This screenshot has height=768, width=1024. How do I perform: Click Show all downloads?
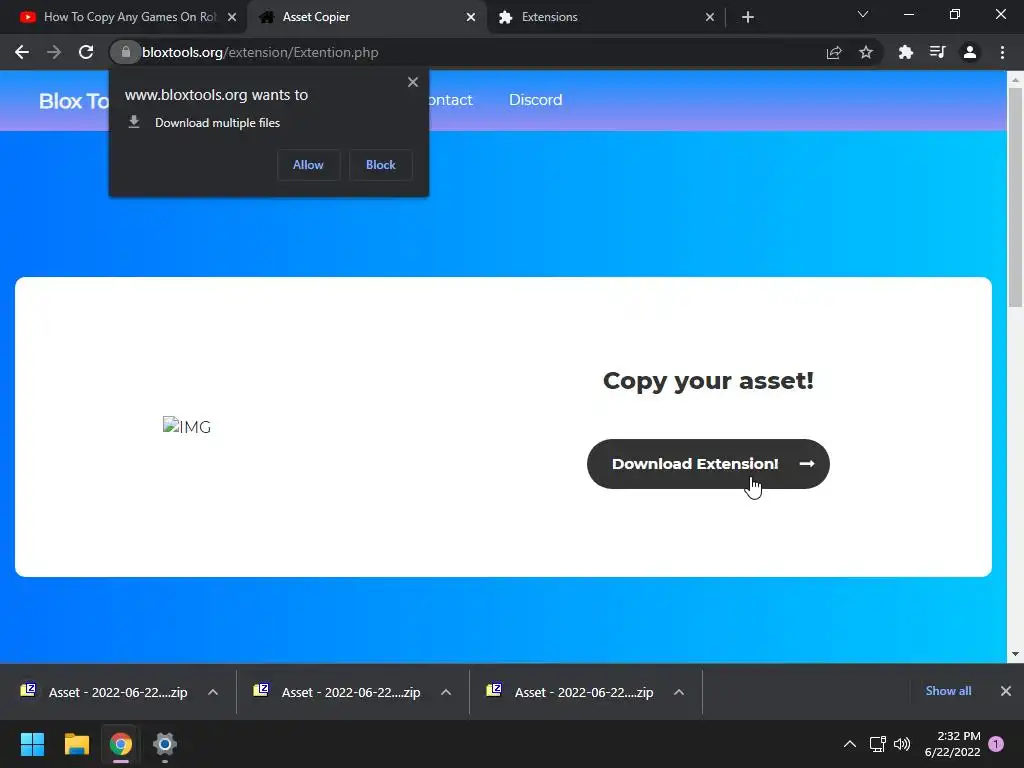pos(948,691)
